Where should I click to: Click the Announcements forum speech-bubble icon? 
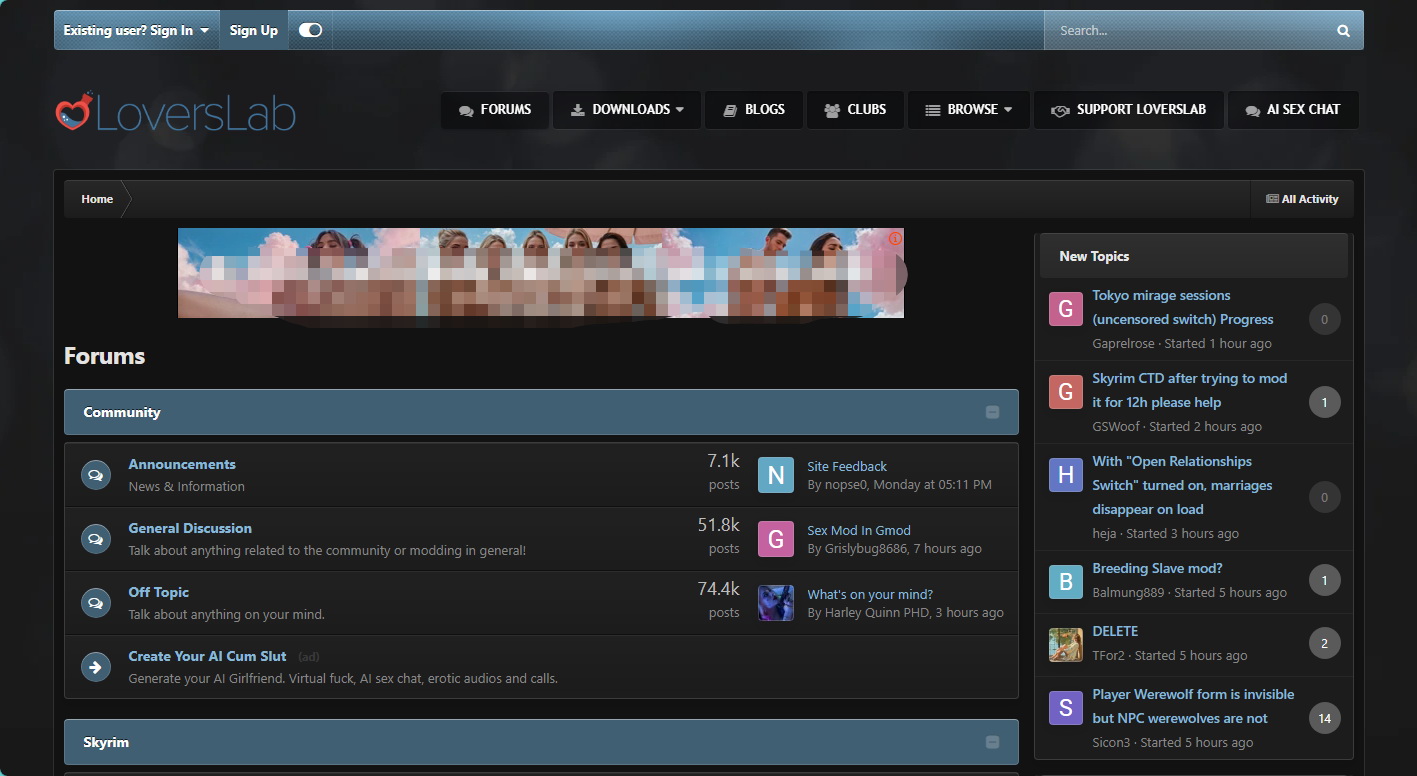[96, 475]
